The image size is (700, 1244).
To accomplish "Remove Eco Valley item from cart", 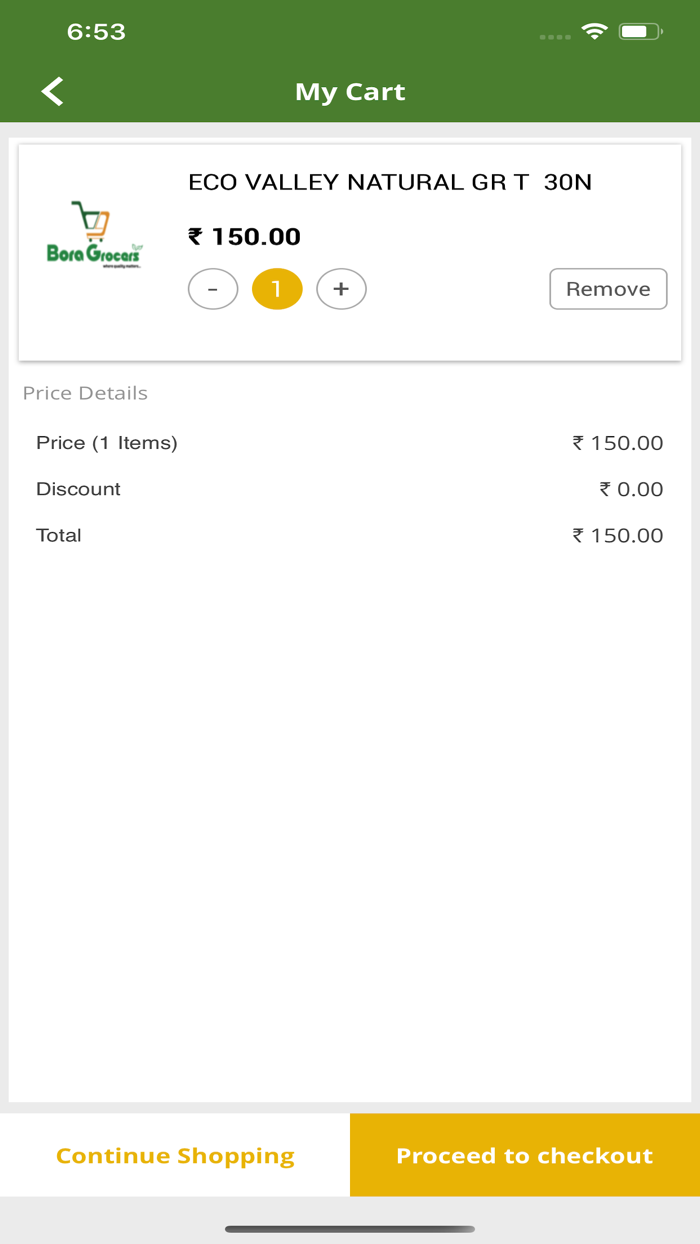I will [608, 289].
